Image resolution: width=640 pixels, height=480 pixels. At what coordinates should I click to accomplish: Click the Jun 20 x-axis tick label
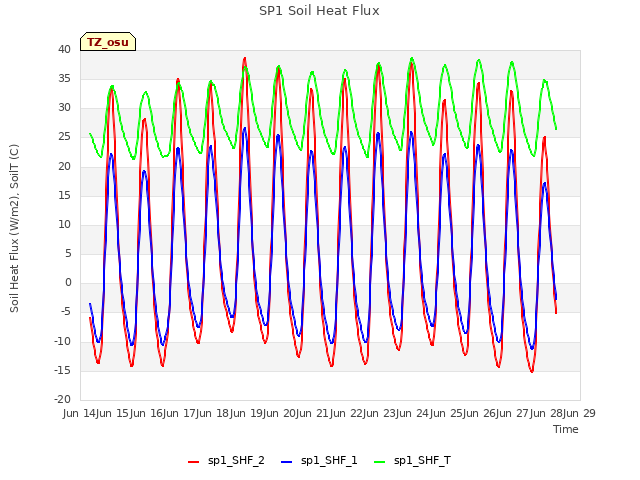click(280, 413)
